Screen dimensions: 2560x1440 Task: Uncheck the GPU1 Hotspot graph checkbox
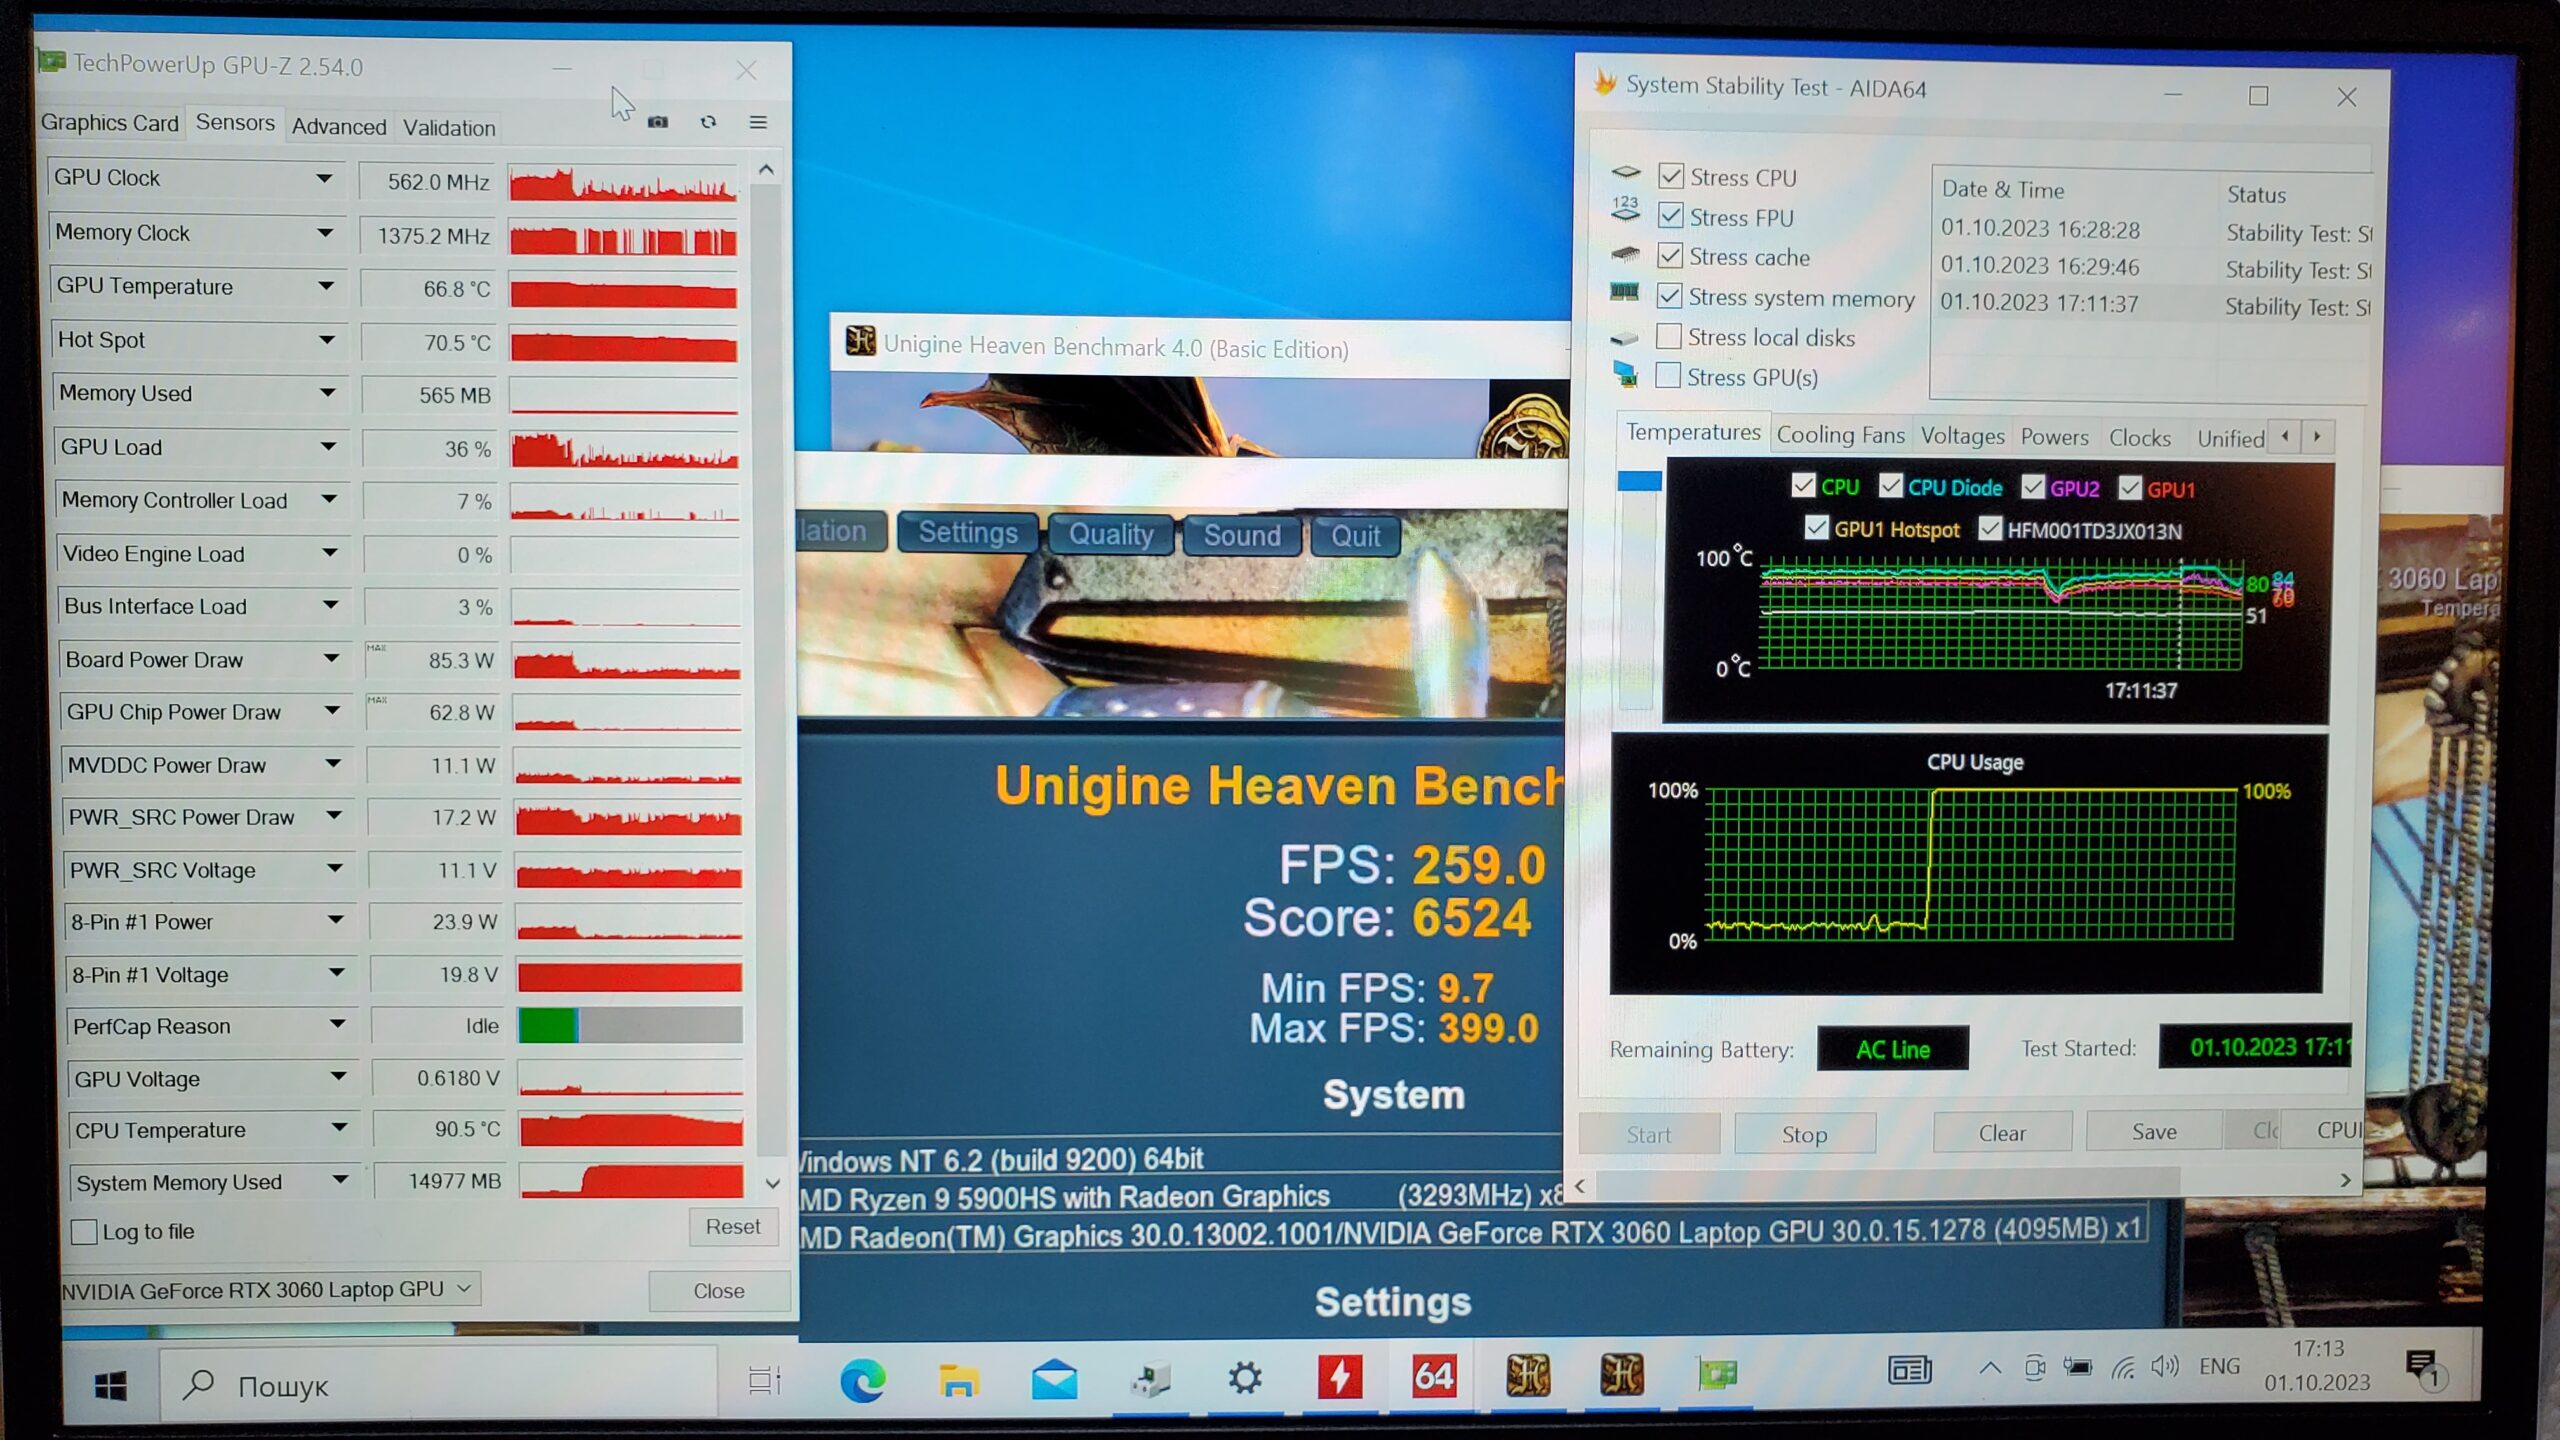coord(1816,528)
